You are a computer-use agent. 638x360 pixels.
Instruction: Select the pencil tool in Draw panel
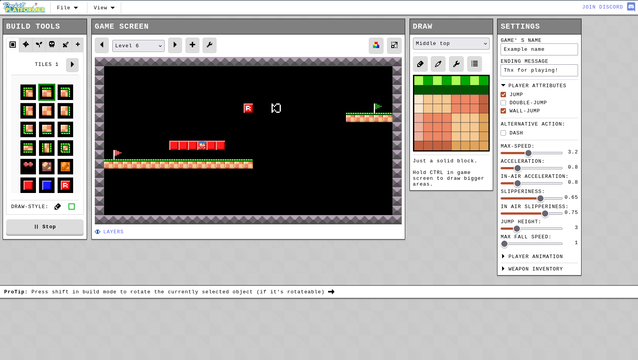tap(438, 64)
